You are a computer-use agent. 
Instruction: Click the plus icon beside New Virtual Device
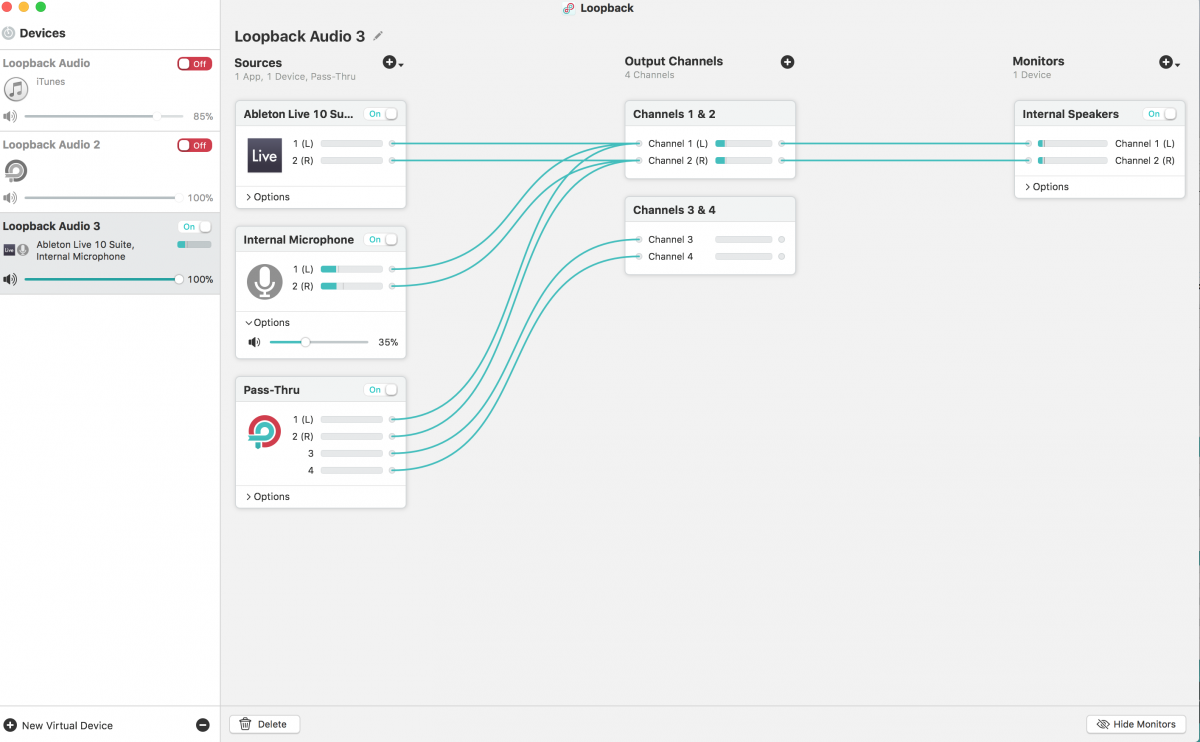pos(10,725)
